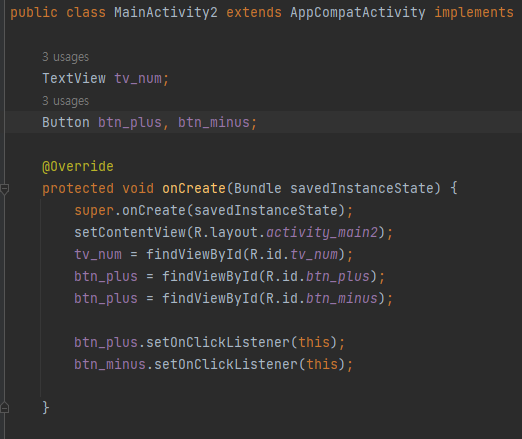
Task: Open the '3 usages' hint above TextView tv_num
Action: [66, 57]
